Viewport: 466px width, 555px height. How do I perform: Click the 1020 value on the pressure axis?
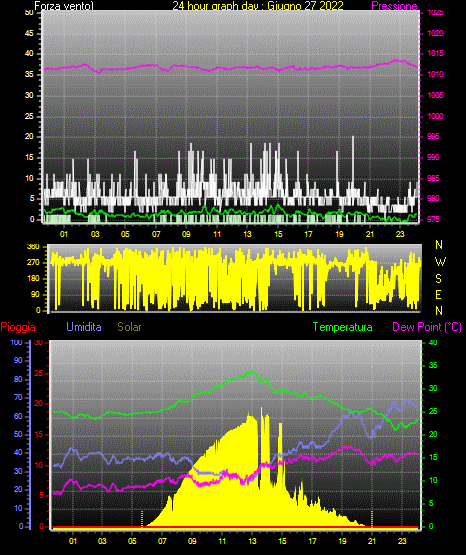click(x=435, y=33)
